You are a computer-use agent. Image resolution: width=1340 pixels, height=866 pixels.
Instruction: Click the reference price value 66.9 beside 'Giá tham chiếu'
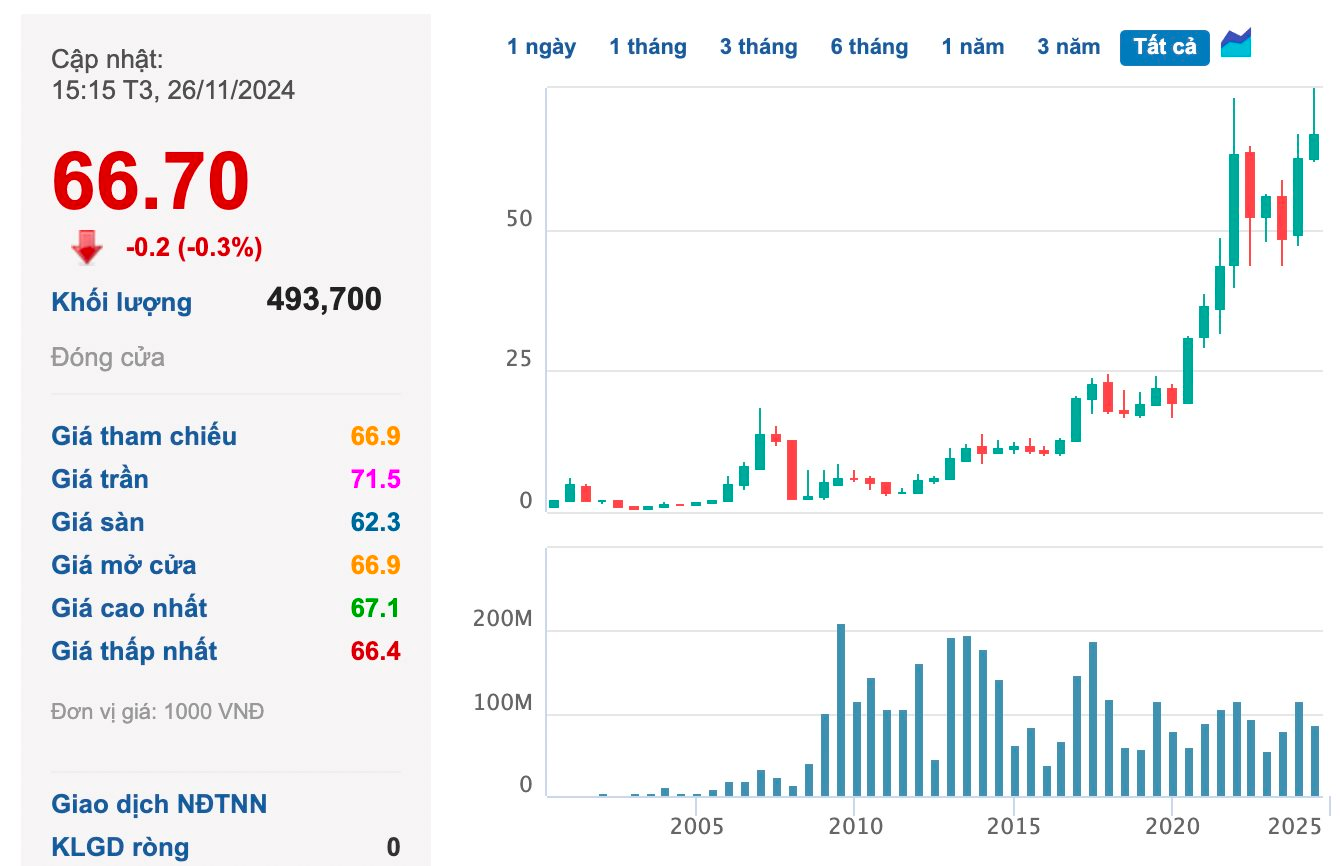[375, 436]
